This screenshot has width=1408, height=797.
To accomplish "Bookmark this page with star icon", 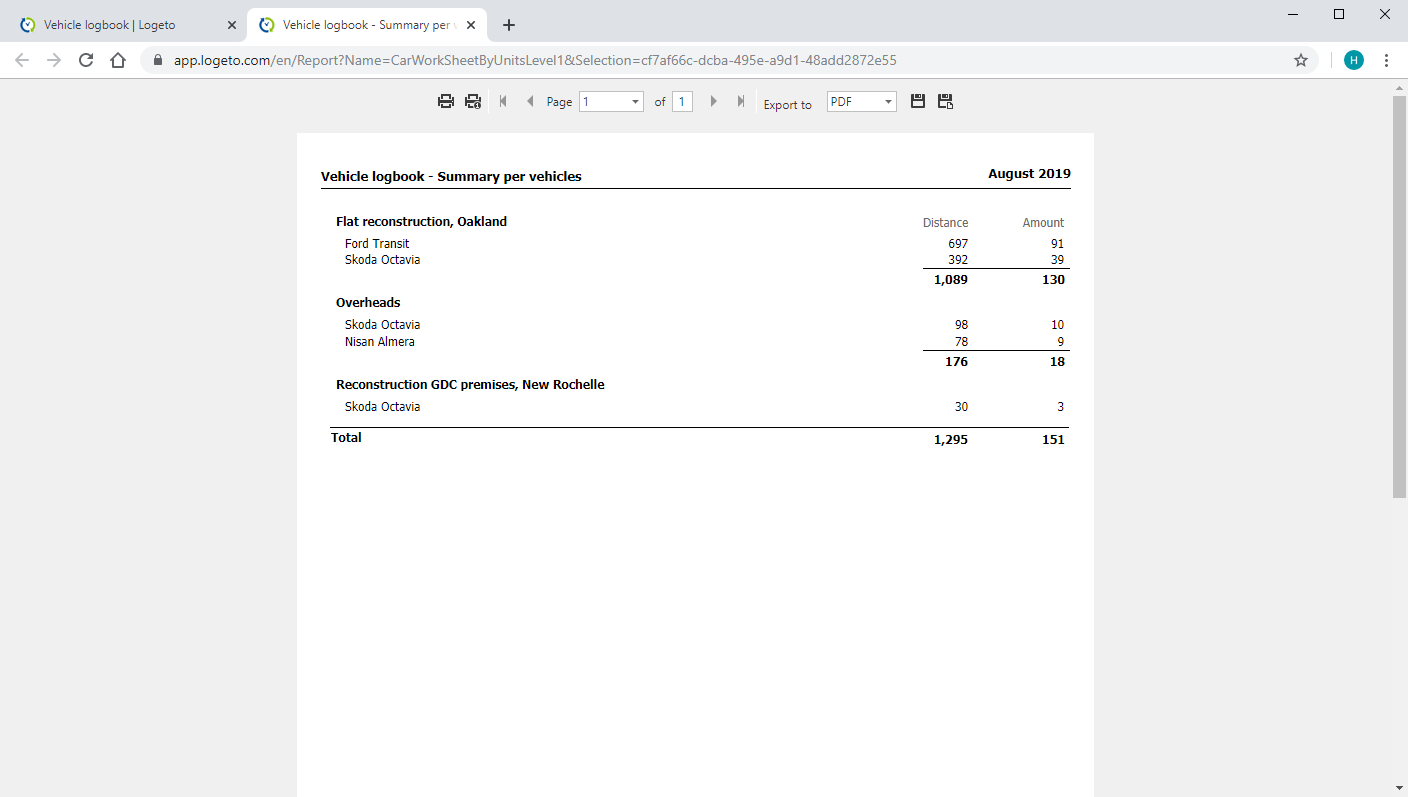I will tap(1301, 60).
